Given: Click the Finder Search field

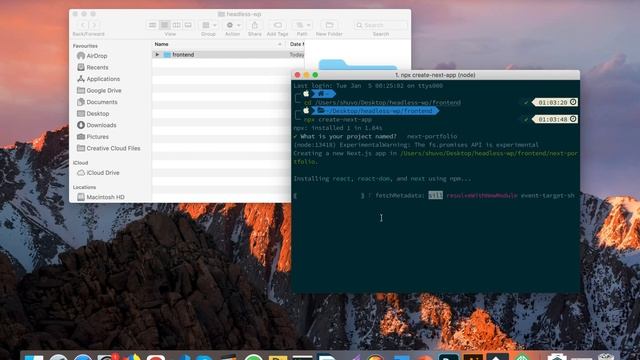Looking at the screenshot, I should coord(381,25).
